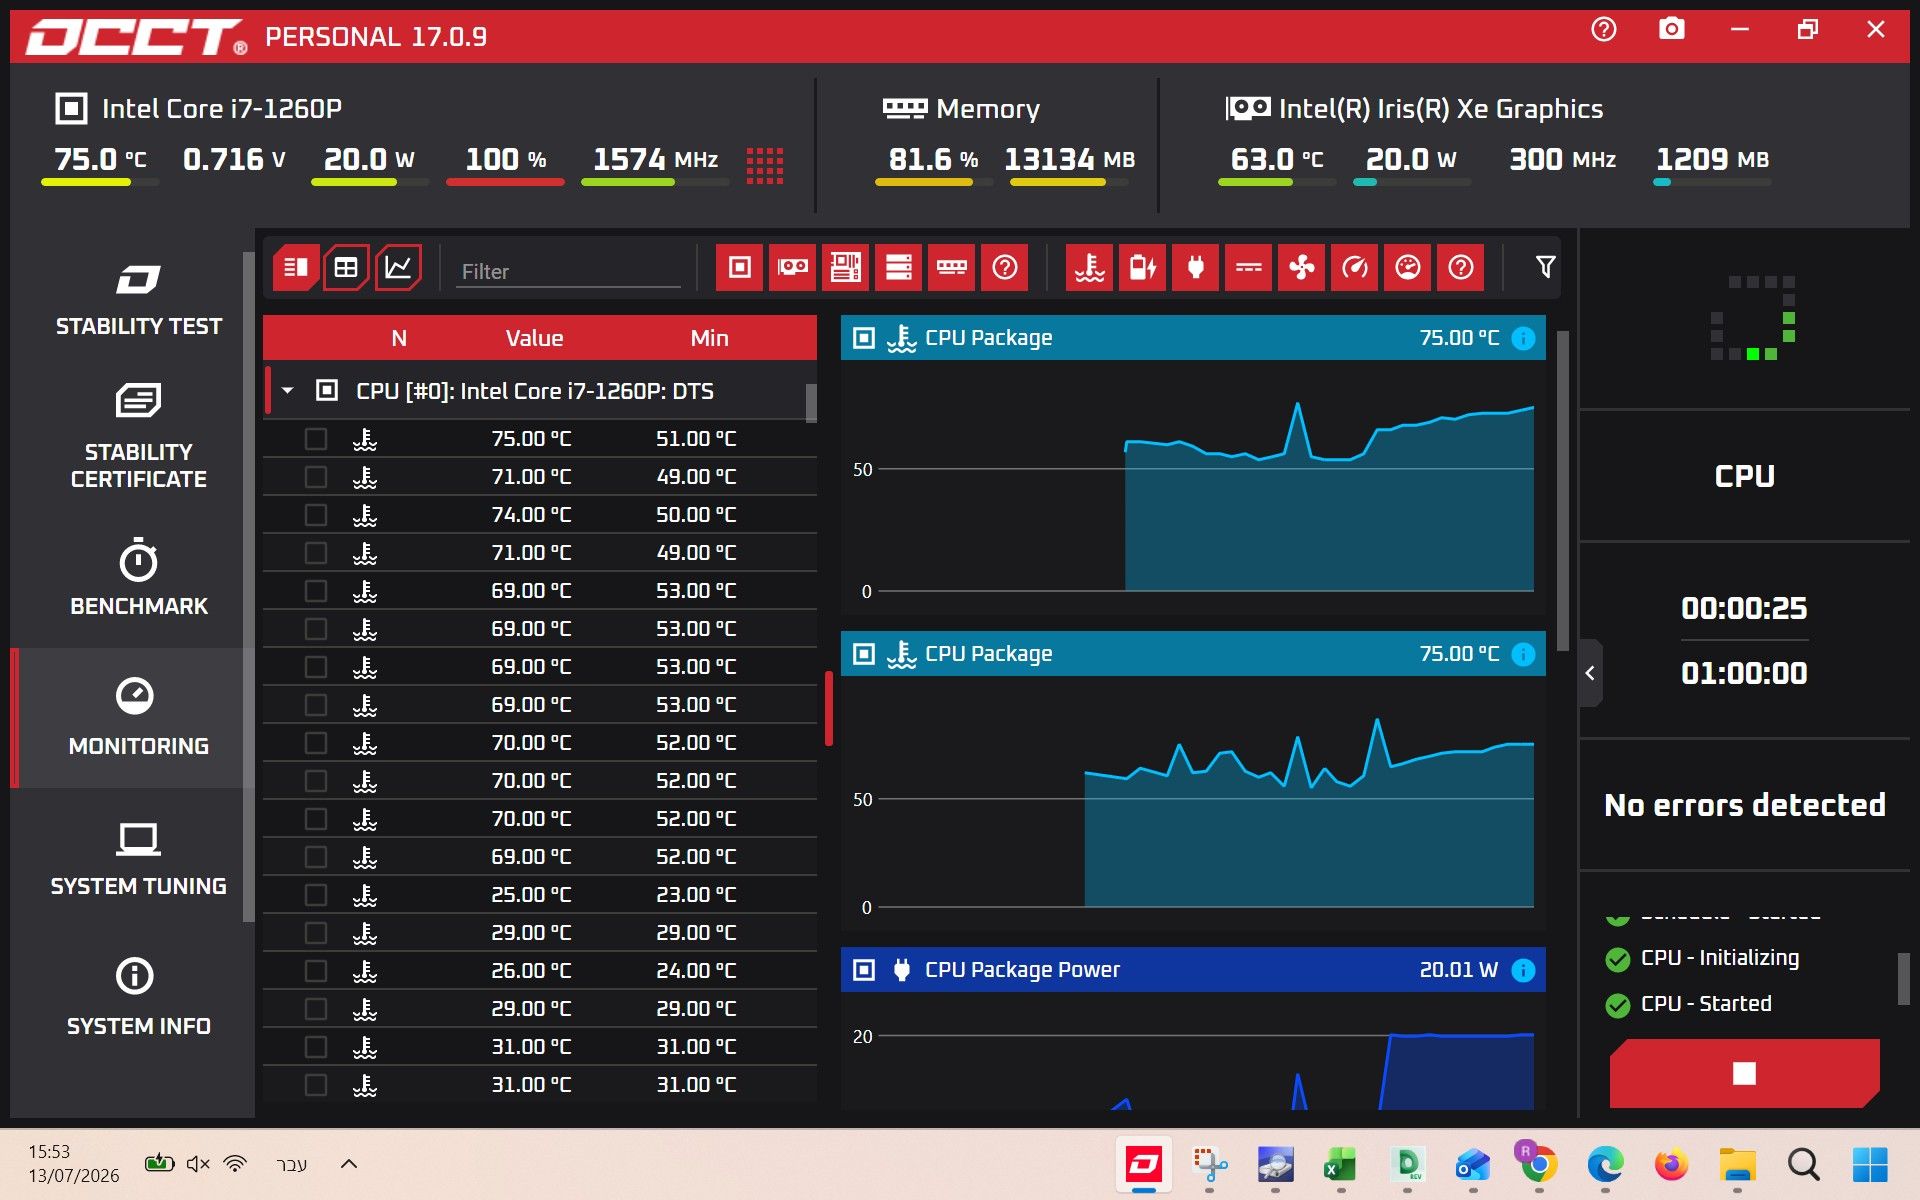Click the CPU core activity dot grid icon

(x=765, y=166)
